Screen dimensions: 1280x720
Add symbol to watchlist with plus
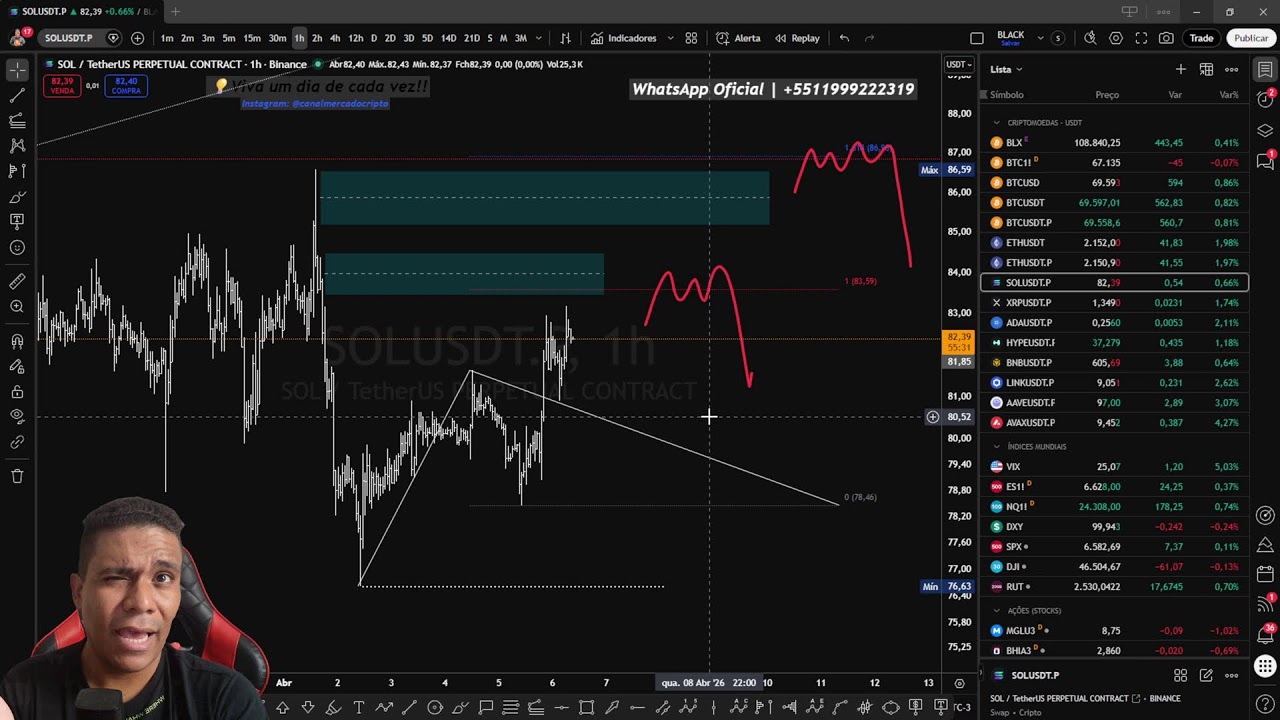pos(1181,69)
